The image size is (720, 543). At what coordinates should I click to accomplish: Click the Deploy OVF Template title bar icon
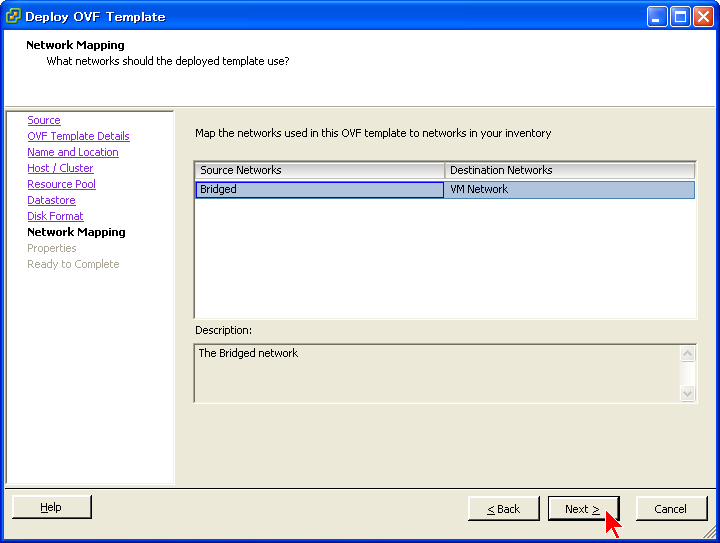13,16
